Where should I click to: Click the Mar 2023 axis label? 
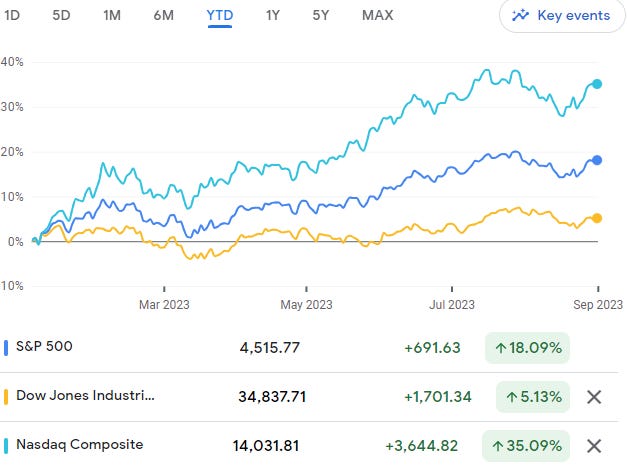[x=164, y=305]
